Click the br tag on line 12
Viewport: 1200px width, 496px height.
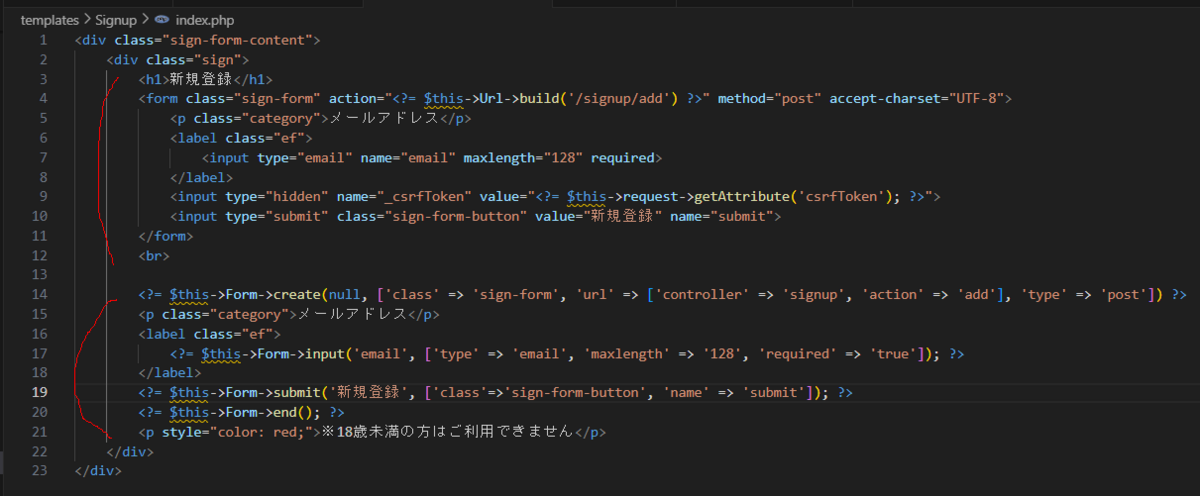click(x=154, y=255)
